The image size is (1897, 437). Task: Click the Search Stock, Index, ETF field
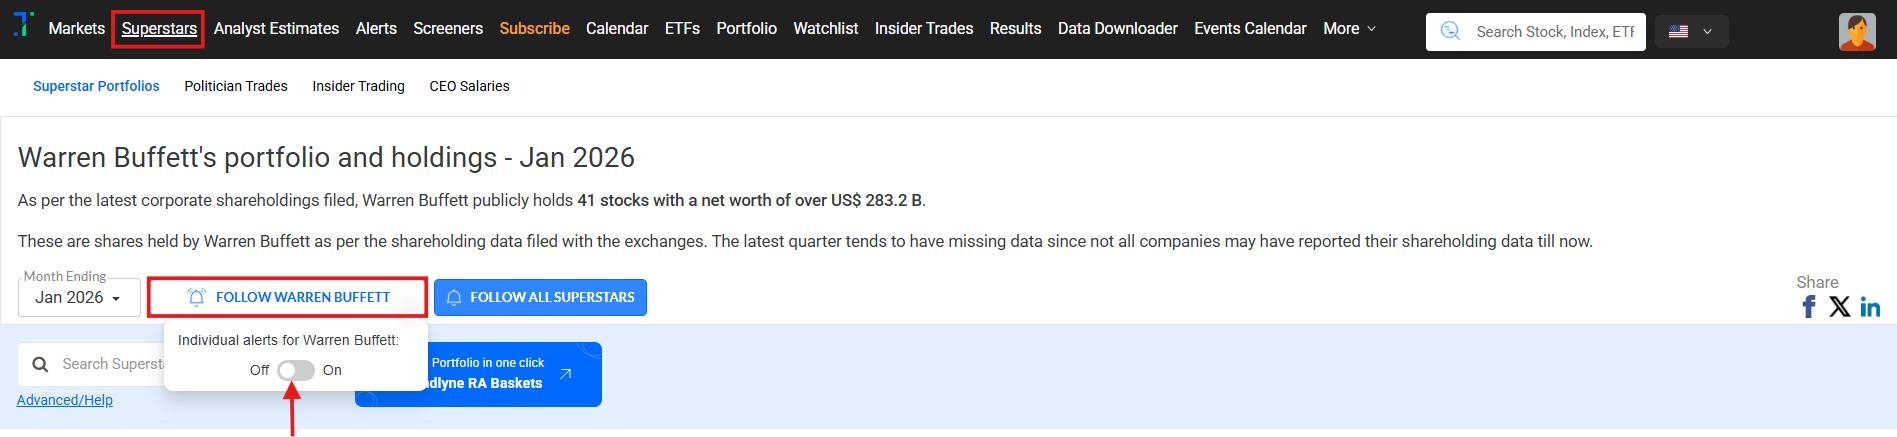point(1554,32)
